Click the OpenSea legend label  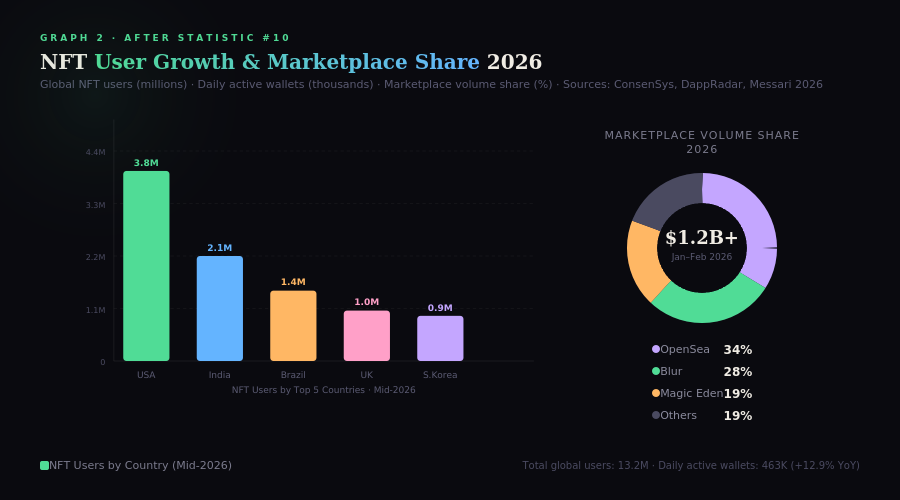click(685, 349)
